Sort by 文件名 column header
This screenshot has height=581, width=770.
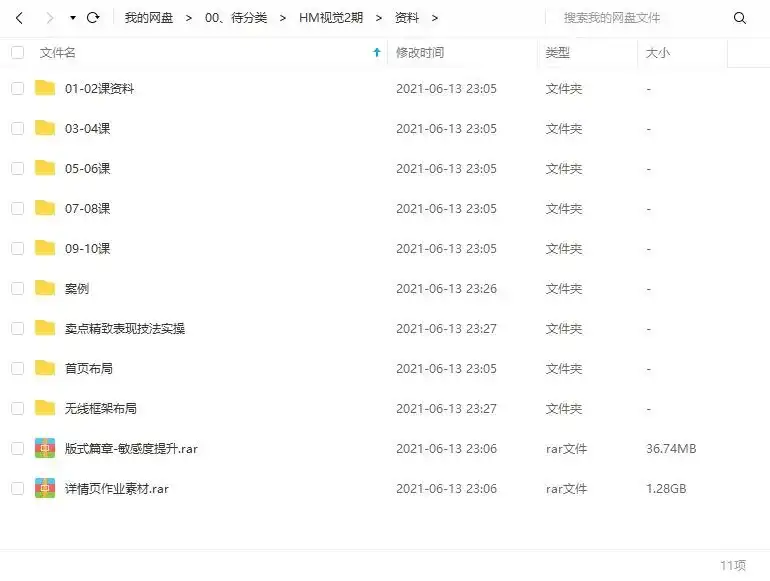coord(57,53)
